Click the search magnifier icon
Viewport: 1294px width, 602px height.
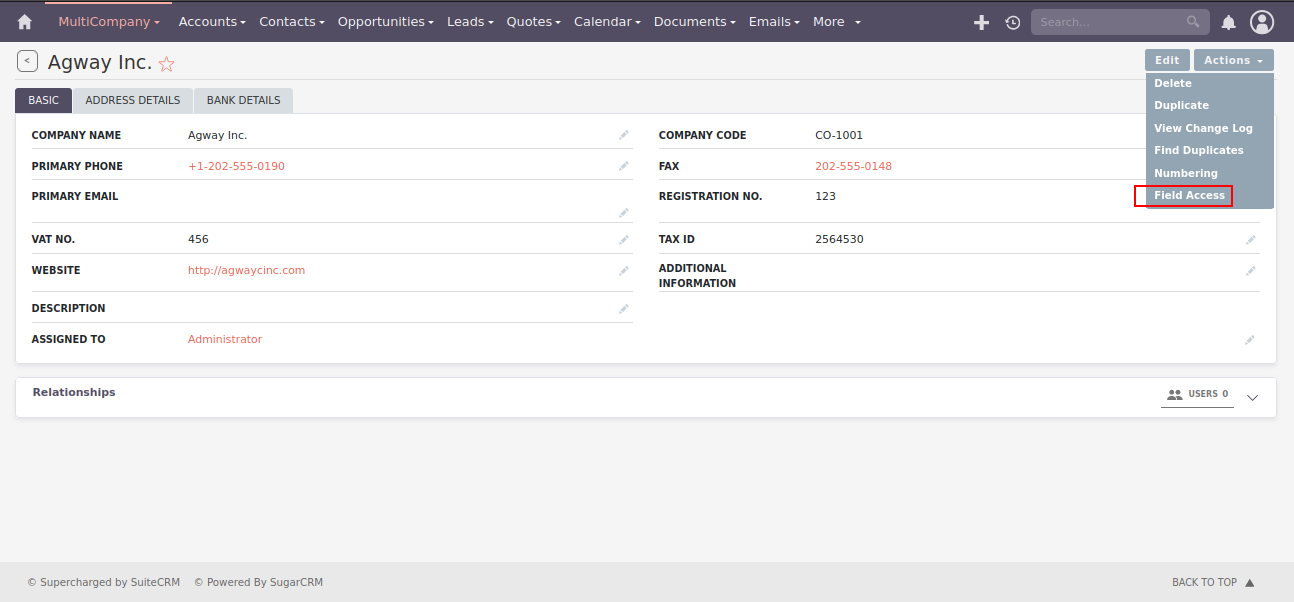(x=1193, y=21)
